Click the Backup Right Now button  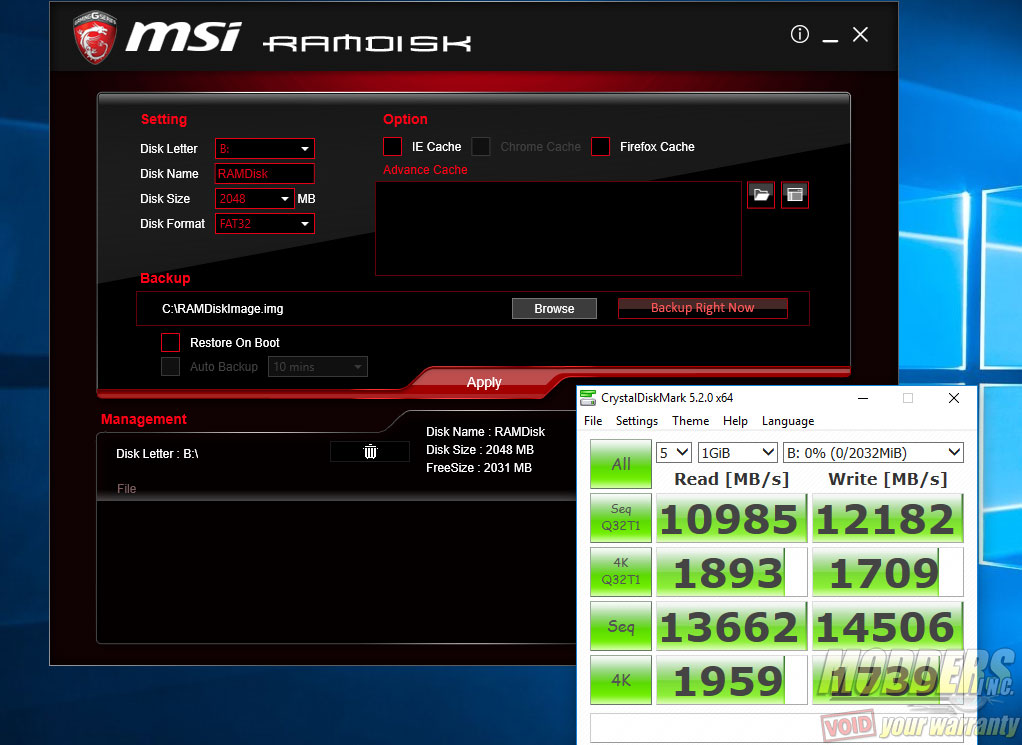tap(702, 308)
